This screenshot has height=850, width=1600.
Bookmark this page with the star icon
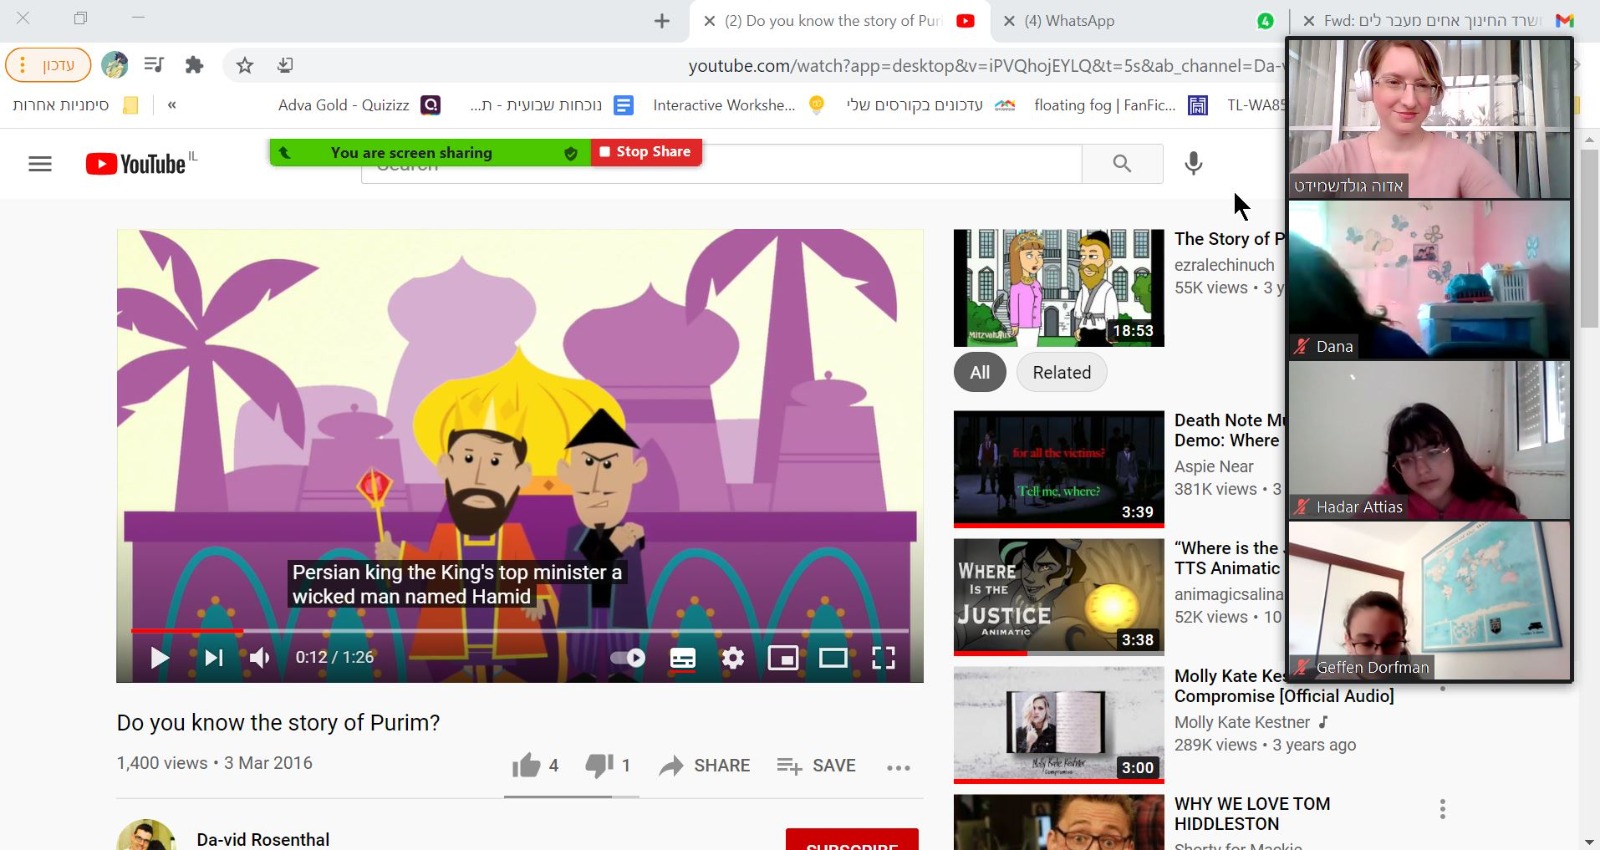pyautogui.click(x=245, y=66)
